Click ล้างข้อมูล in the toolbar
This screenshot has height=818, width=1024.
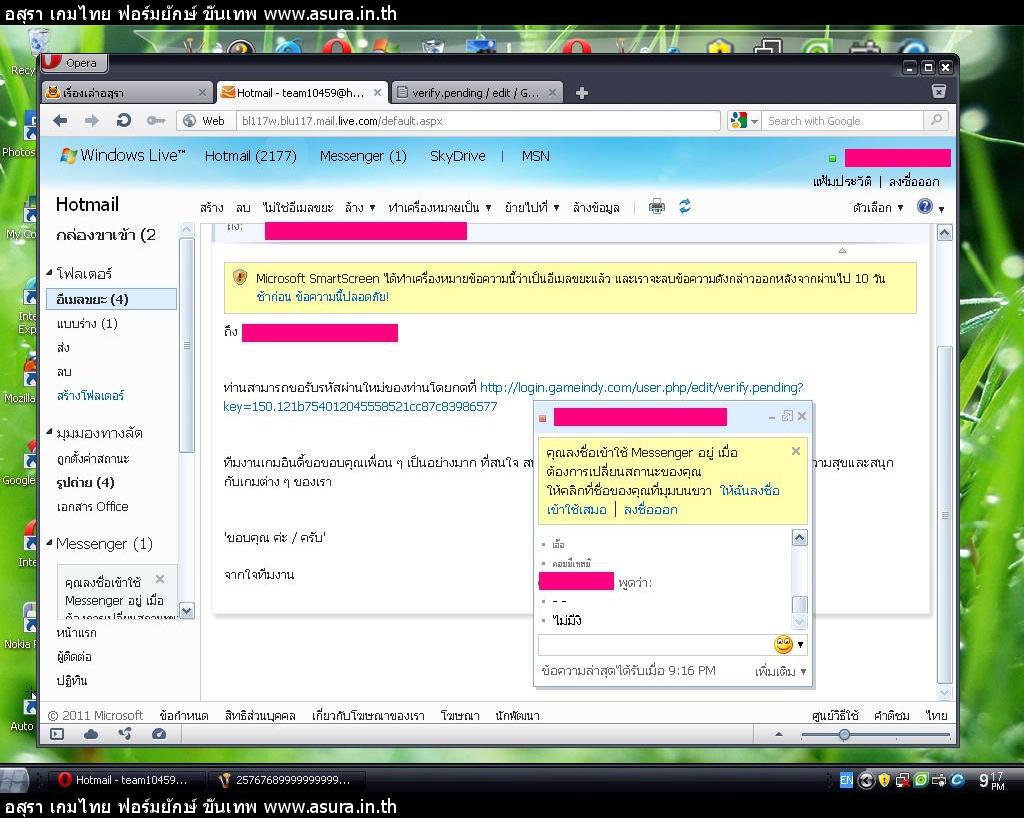(596, 208)
